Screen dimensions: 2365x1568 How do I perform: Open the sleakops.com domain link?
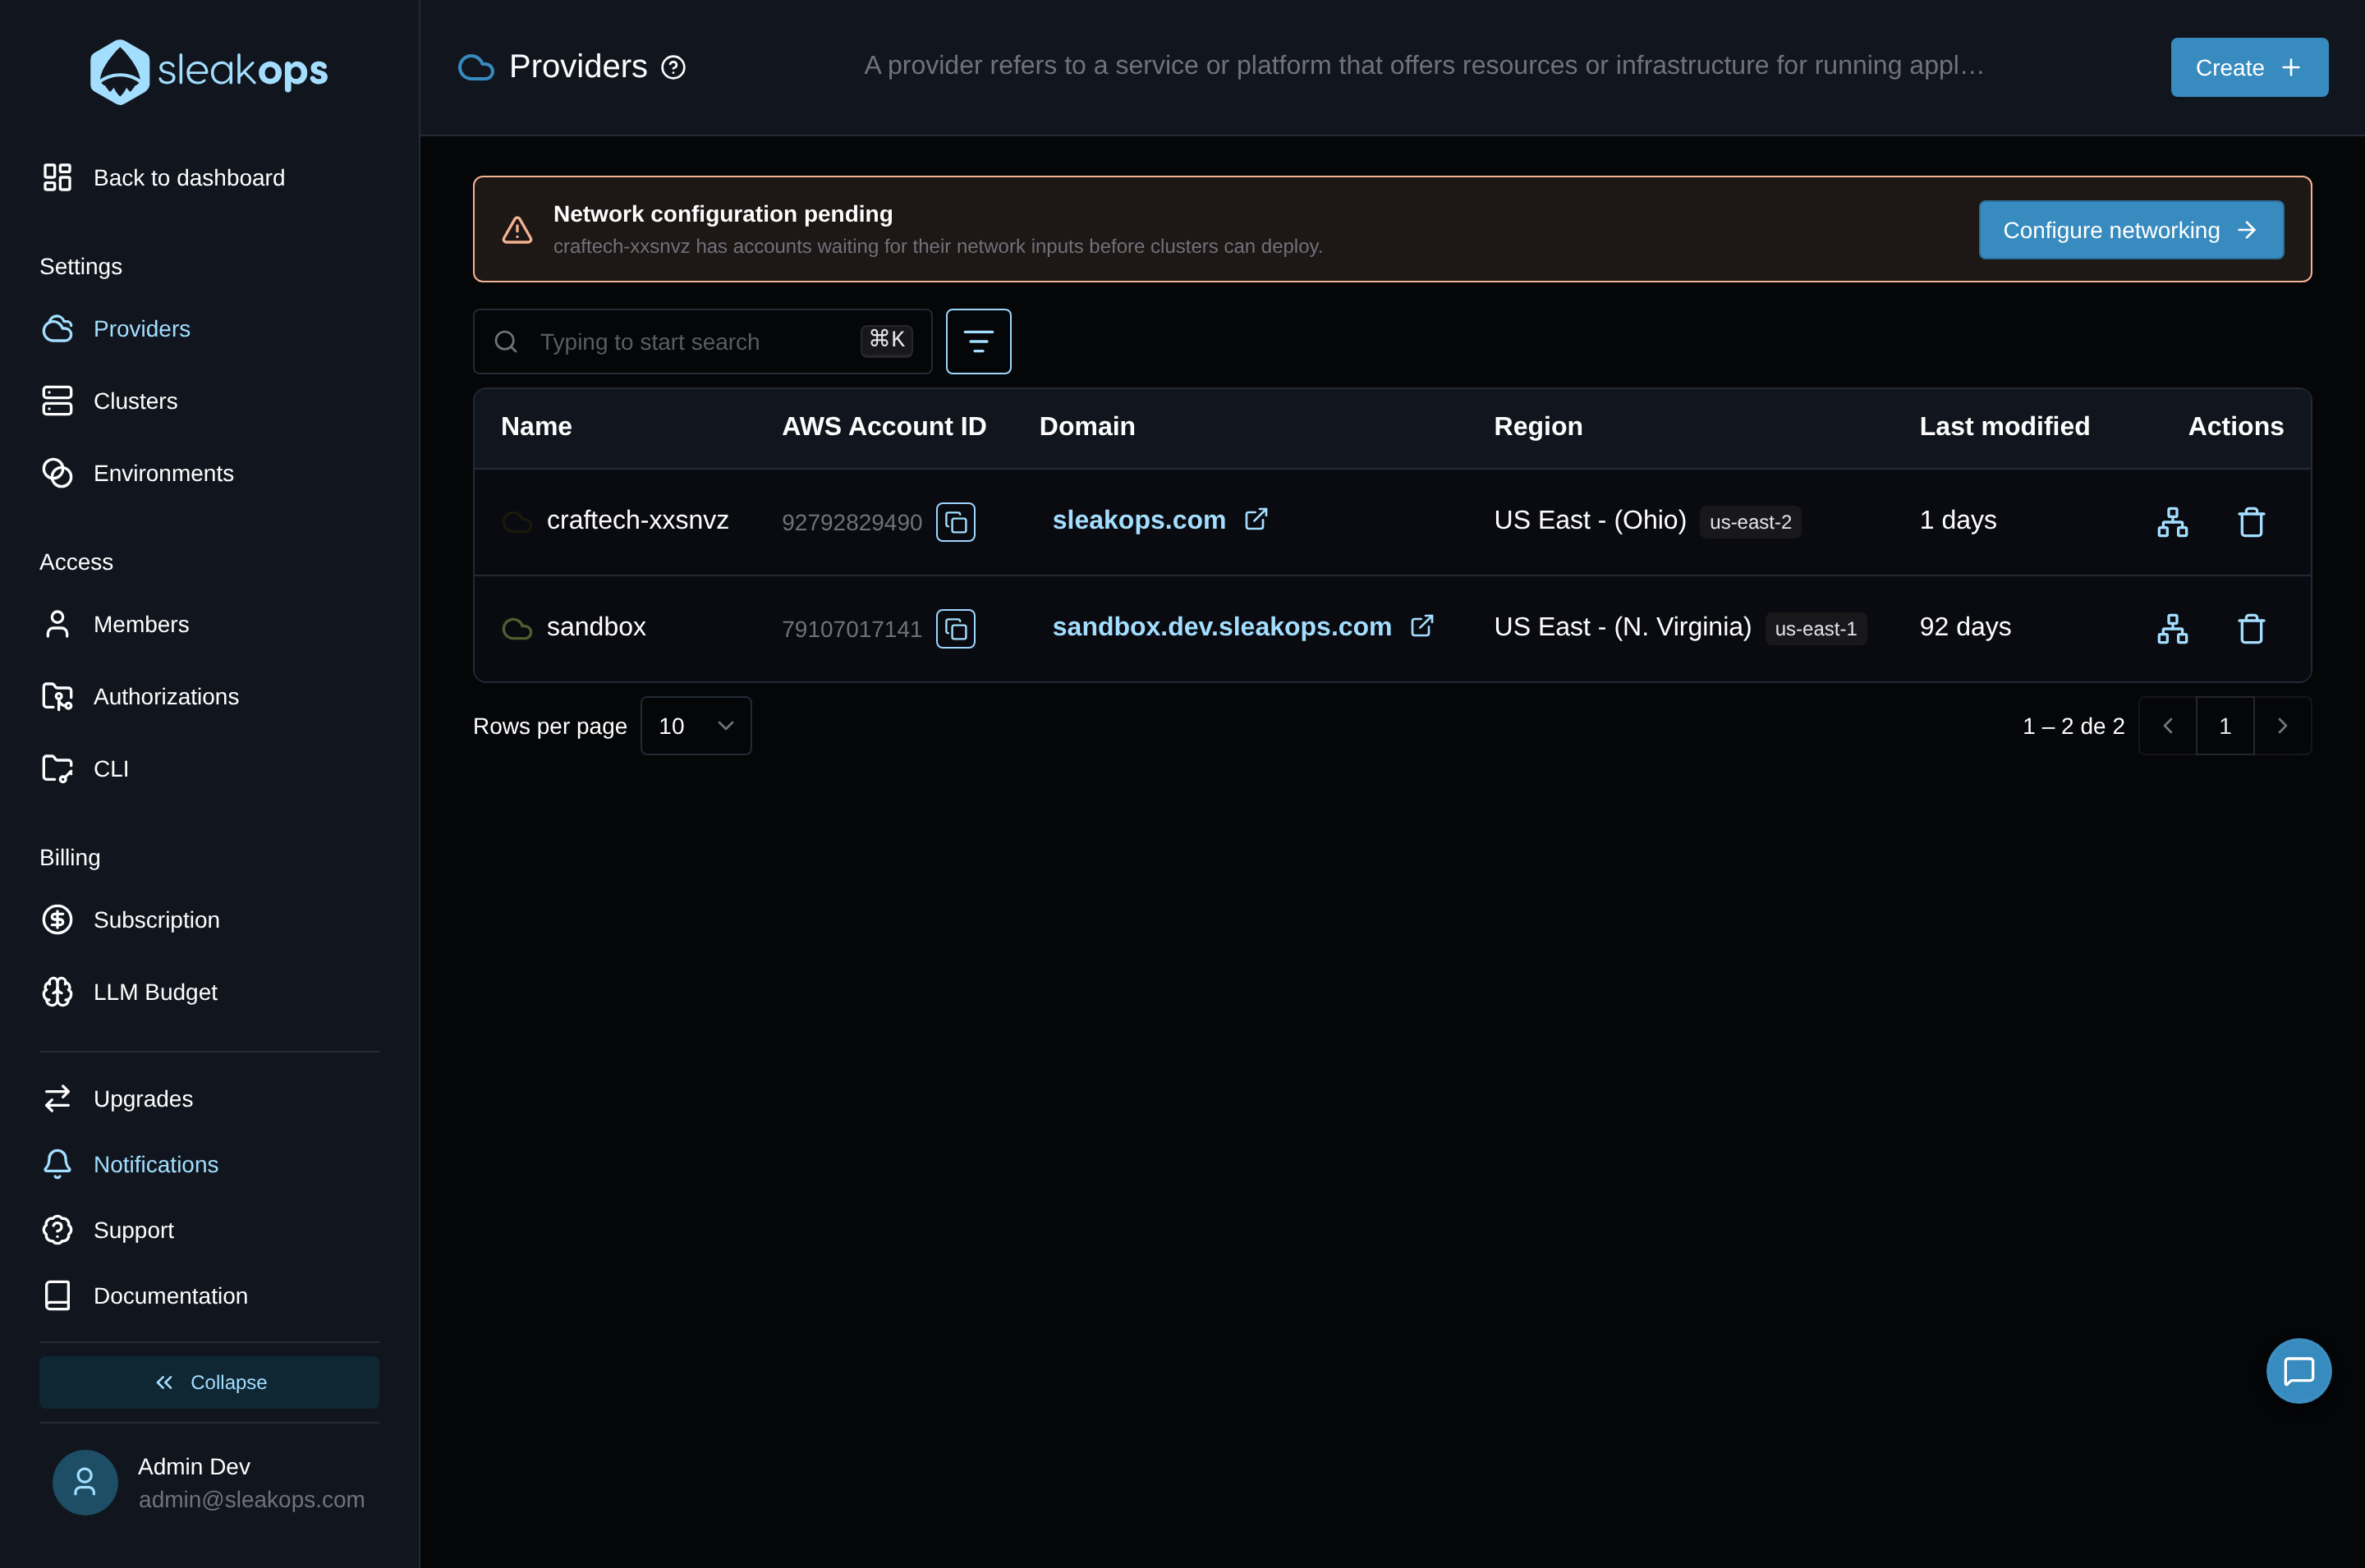[x=1138, y=520]
